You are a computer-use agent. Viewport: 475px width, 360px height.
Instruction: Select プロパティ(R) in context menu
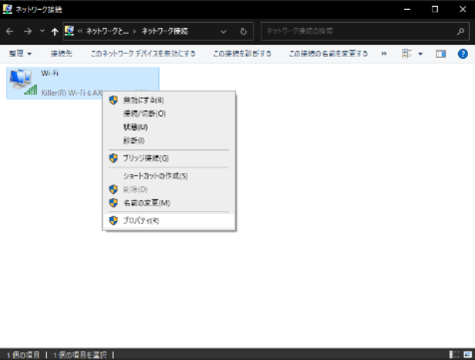coord(169,220)
